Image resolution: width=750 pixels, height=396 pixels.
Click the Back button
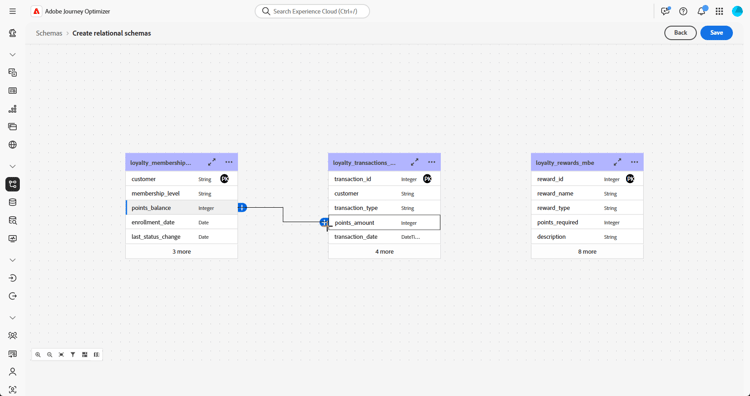tap(680, 33)
